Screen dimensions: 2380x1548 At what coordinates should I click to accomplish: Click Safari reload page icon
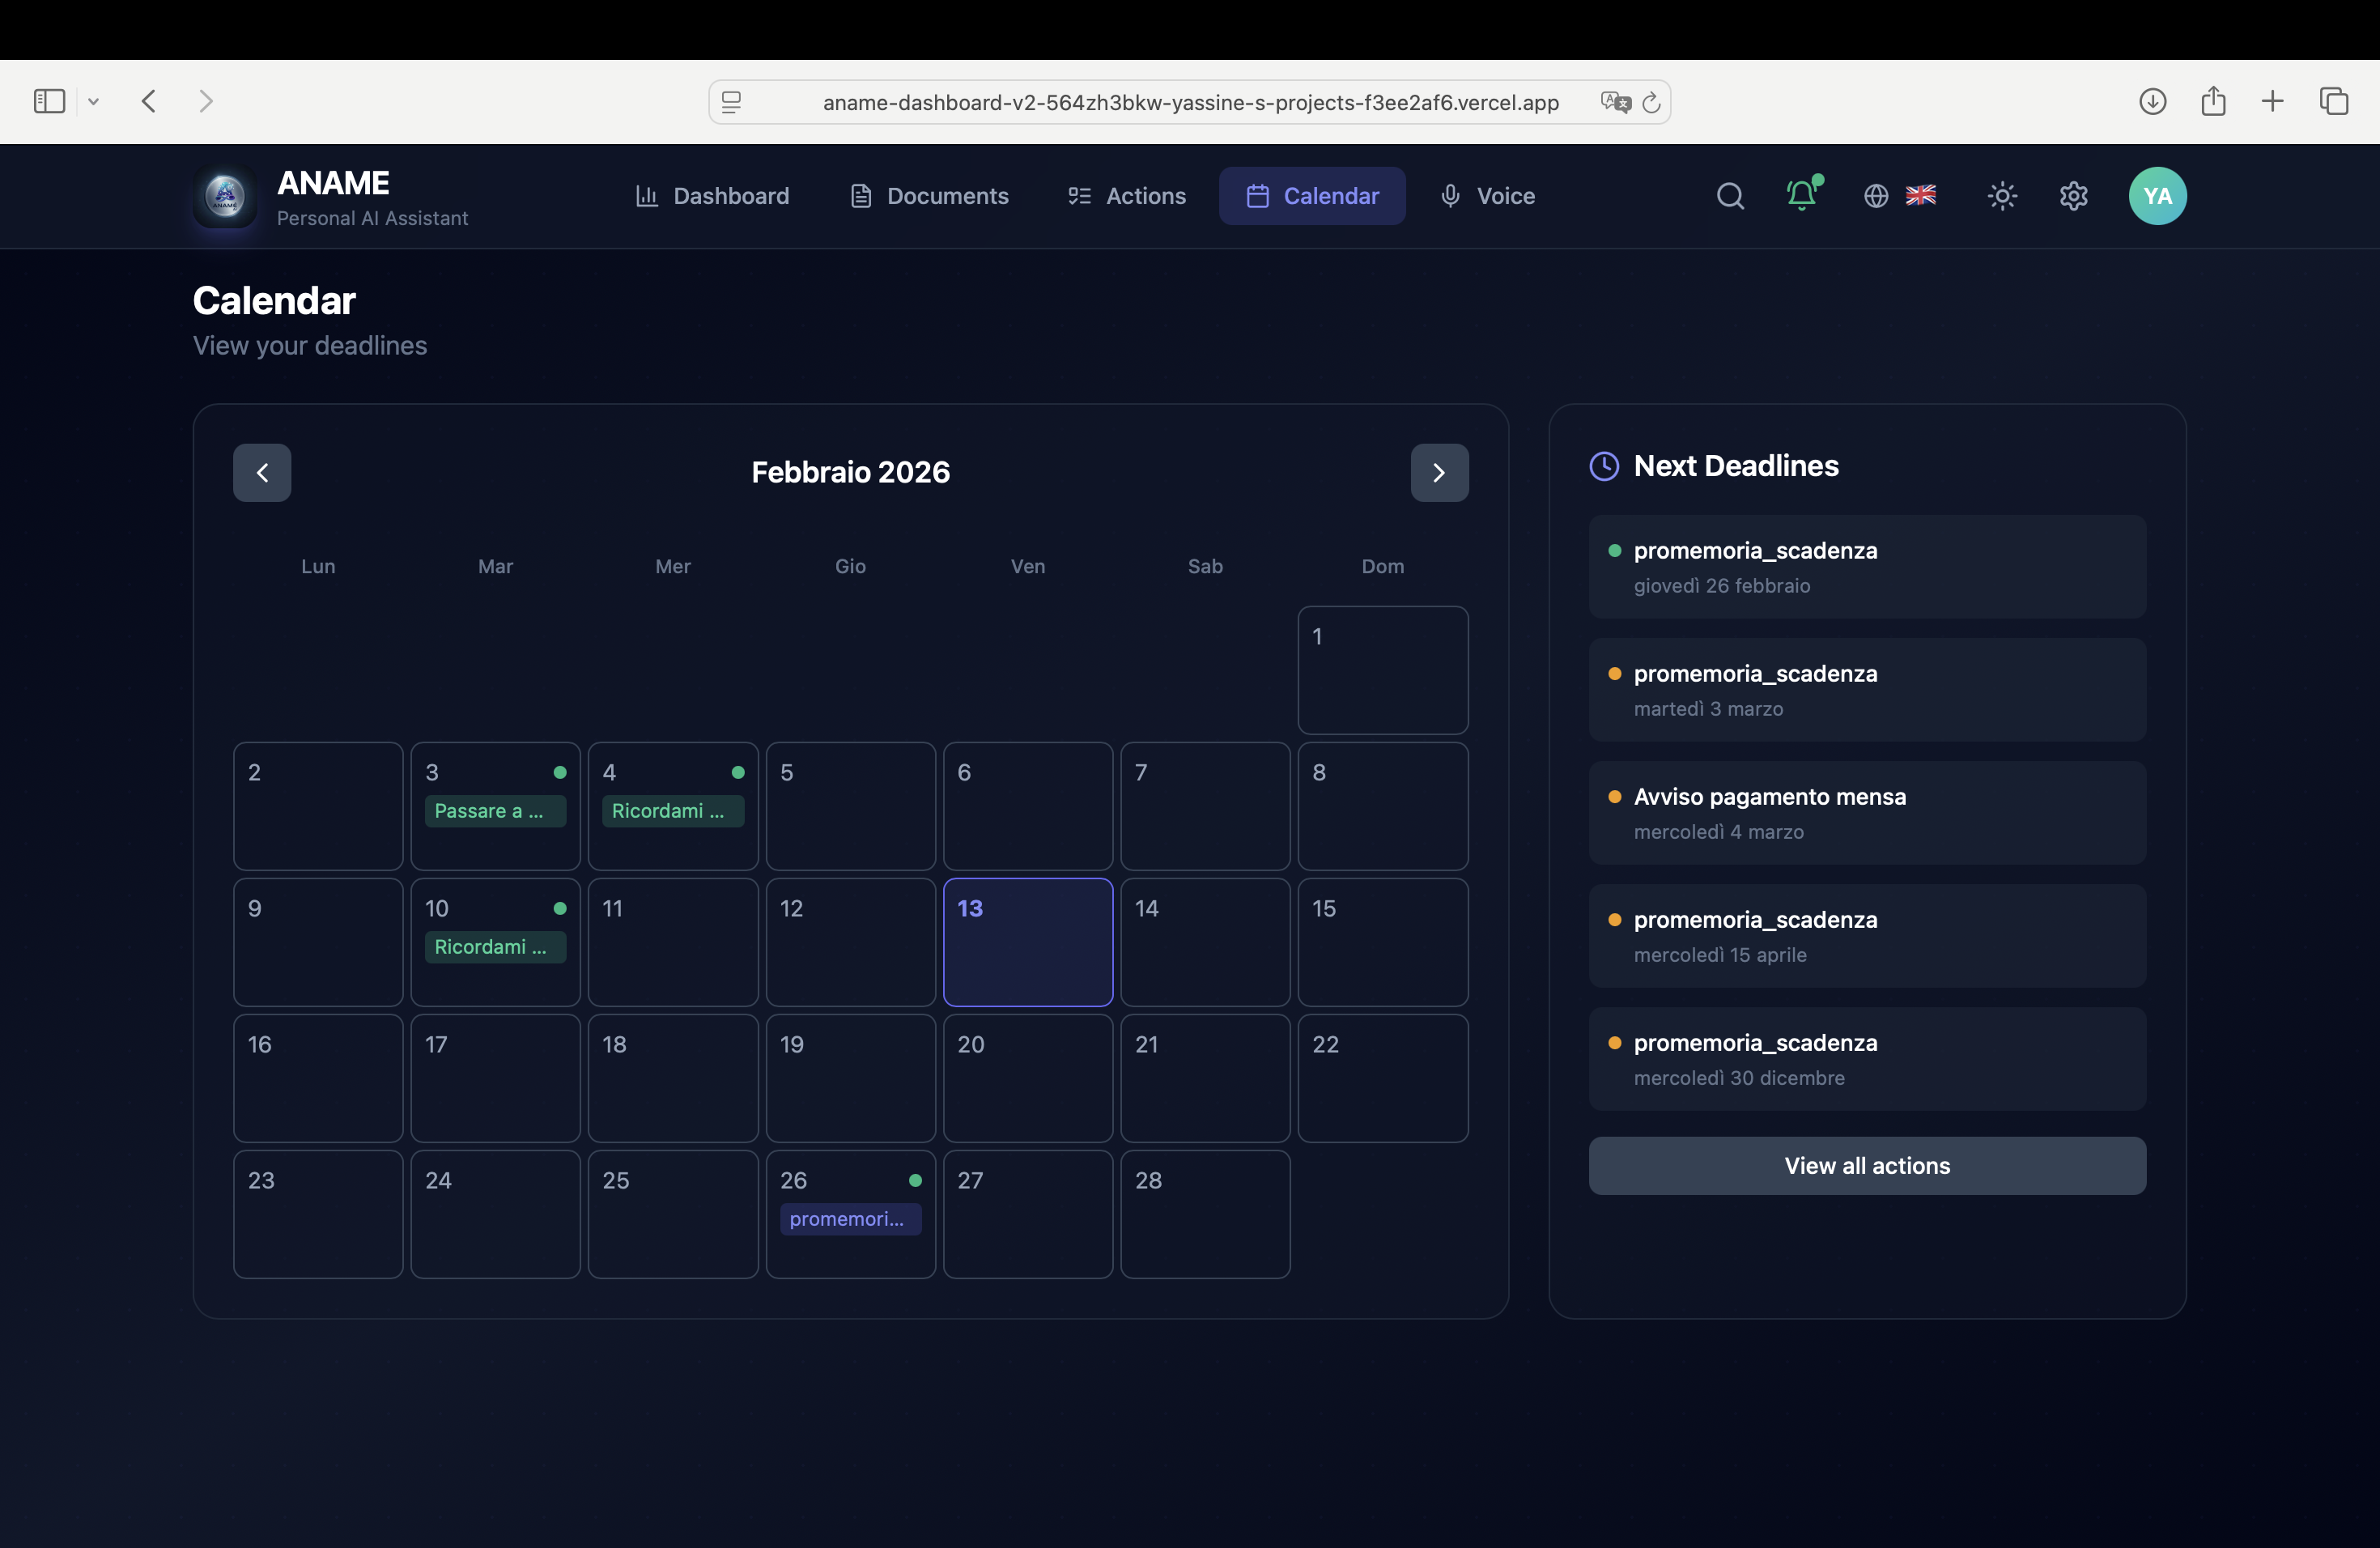(x=1651, y=102)
